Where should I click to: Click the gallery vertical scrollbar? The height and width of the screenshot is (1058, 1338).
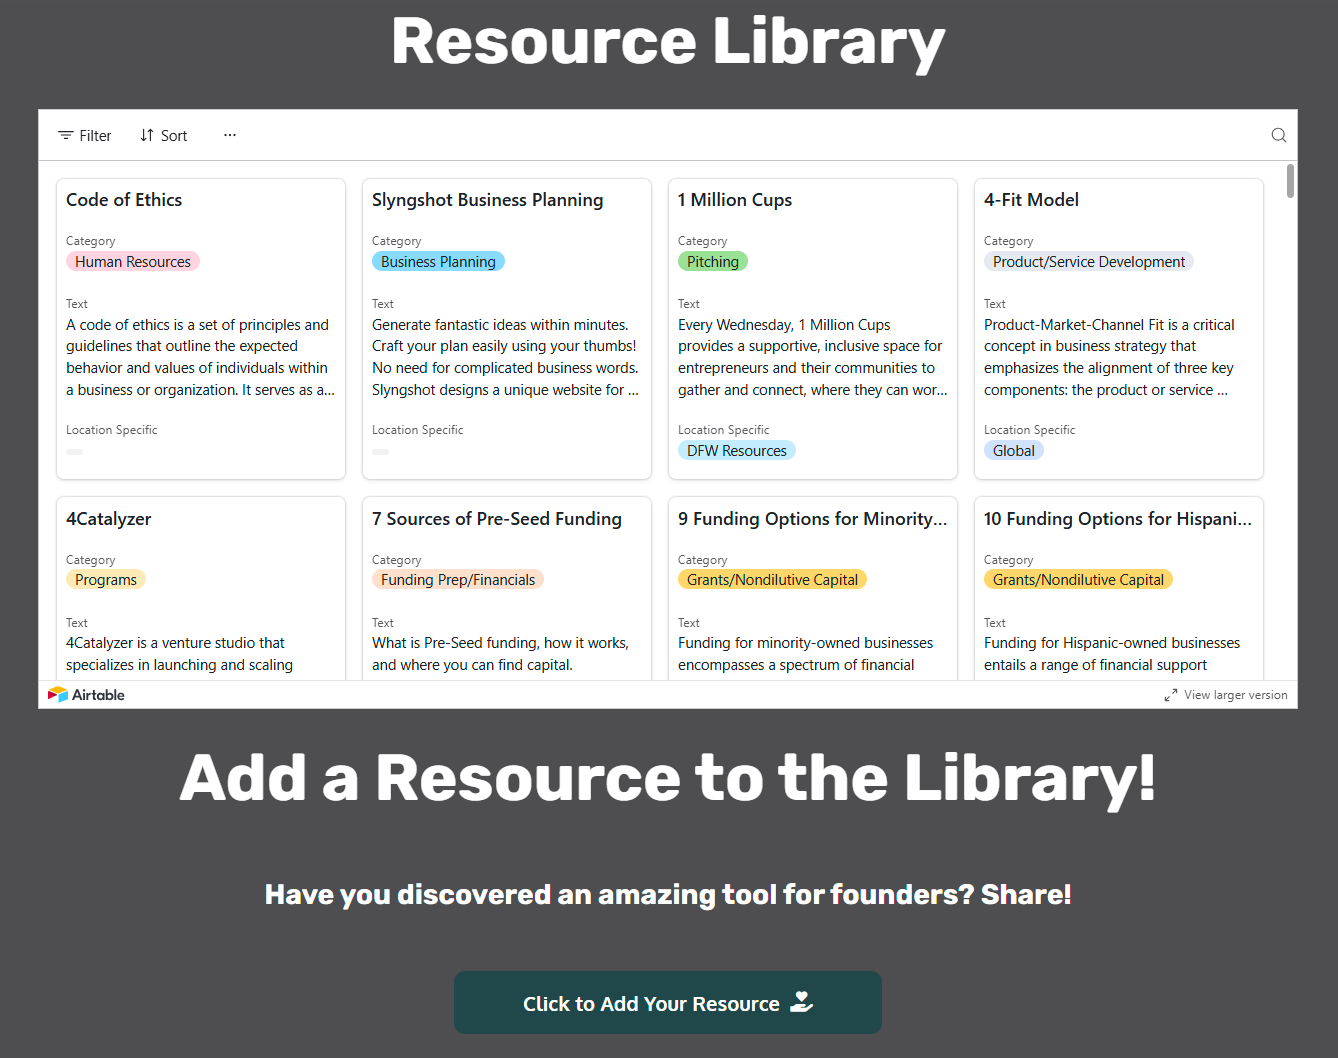point(1290,181)
